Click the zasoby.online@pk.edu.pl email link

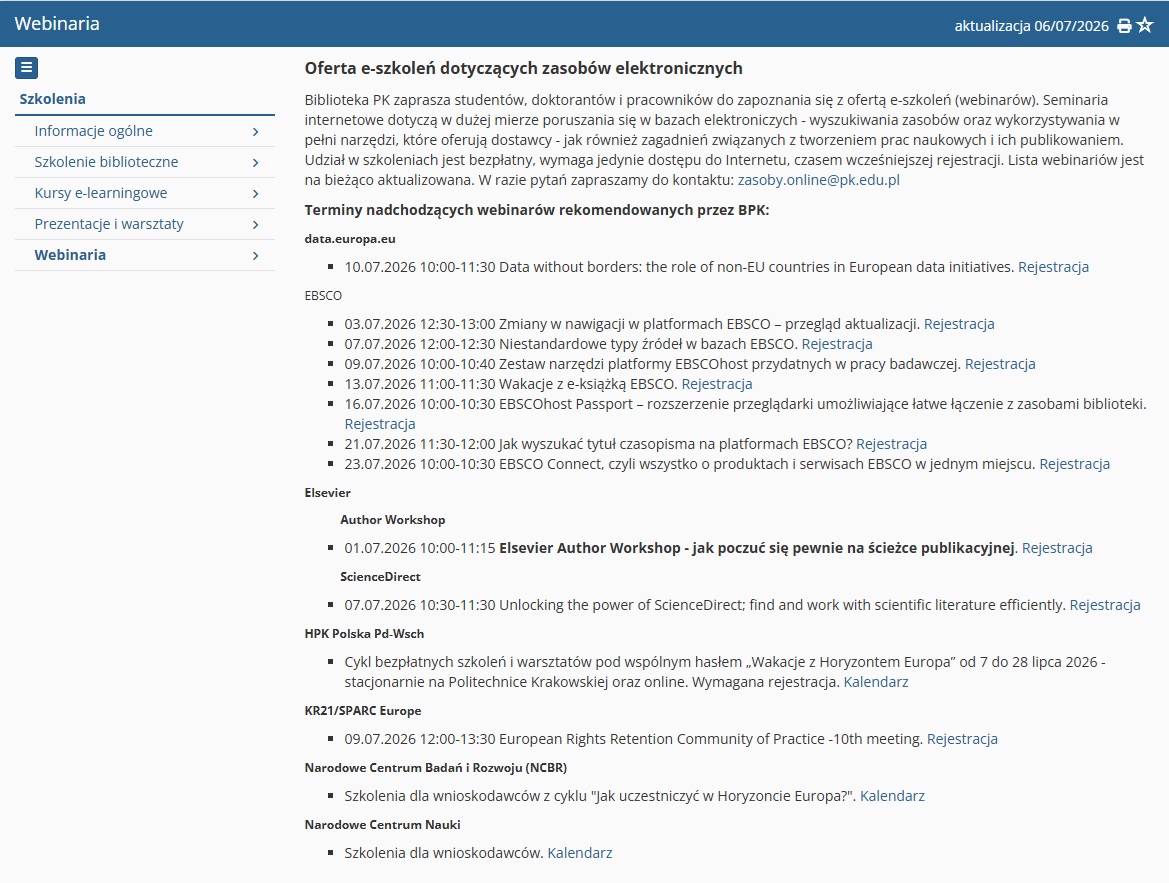pyautogui.click(x=819, y=180)
